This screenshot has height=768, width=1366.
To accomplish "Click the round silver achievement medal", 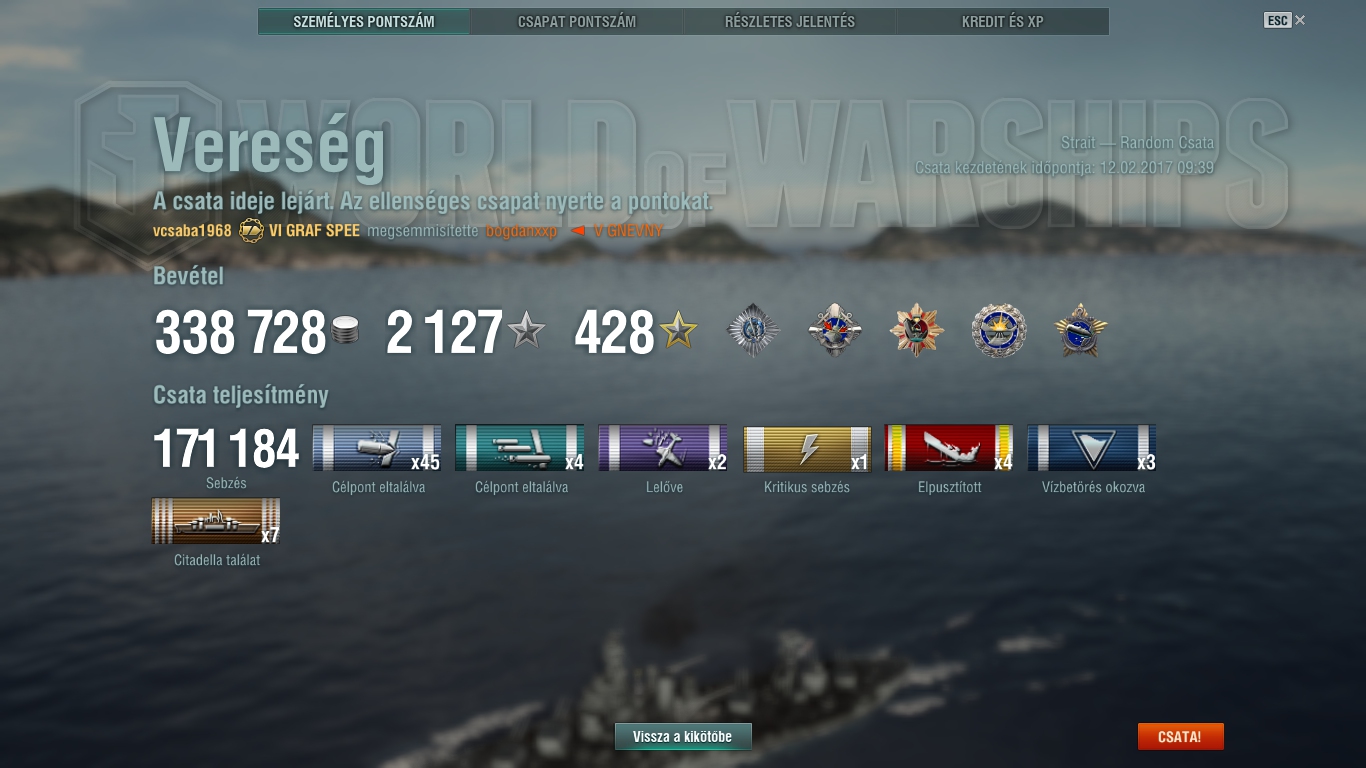I will point(999,330).
